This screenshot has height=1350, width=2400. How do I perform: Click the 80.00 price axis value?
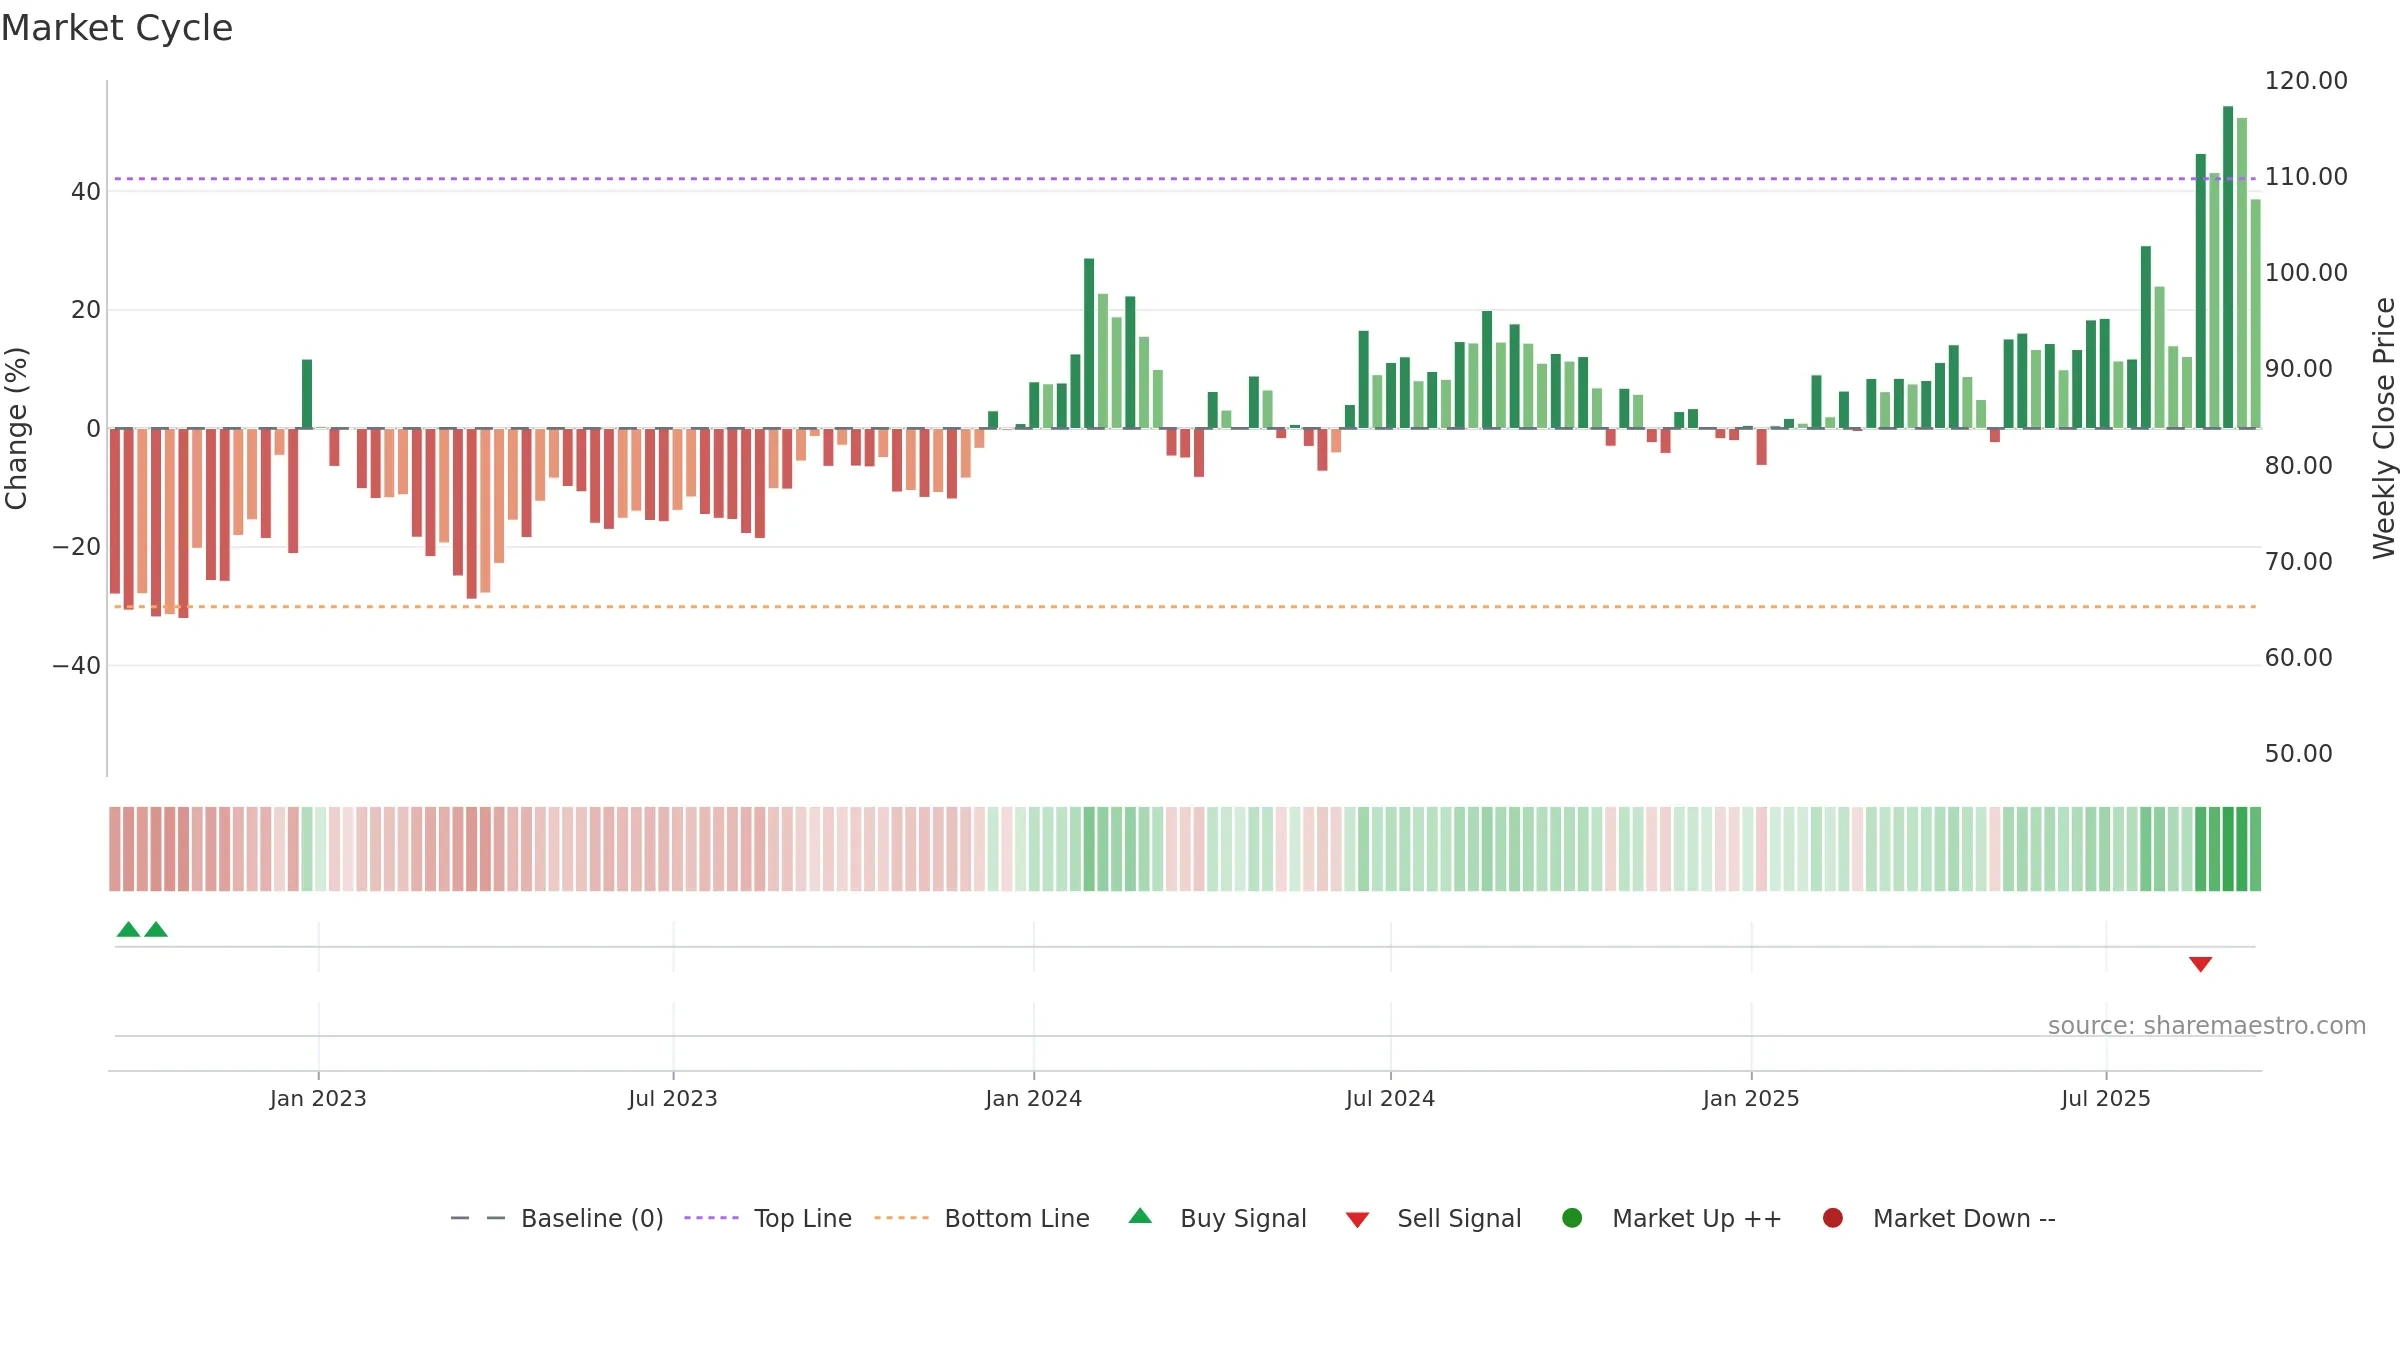point(2298,466)
